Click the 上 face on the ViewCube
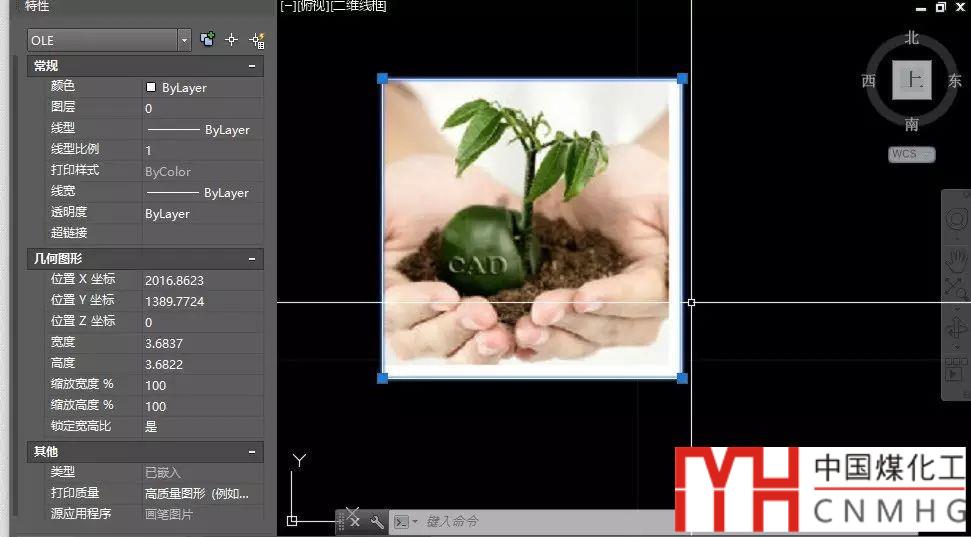The height and width of the screenshot is (537, 971). pos(911,80)
